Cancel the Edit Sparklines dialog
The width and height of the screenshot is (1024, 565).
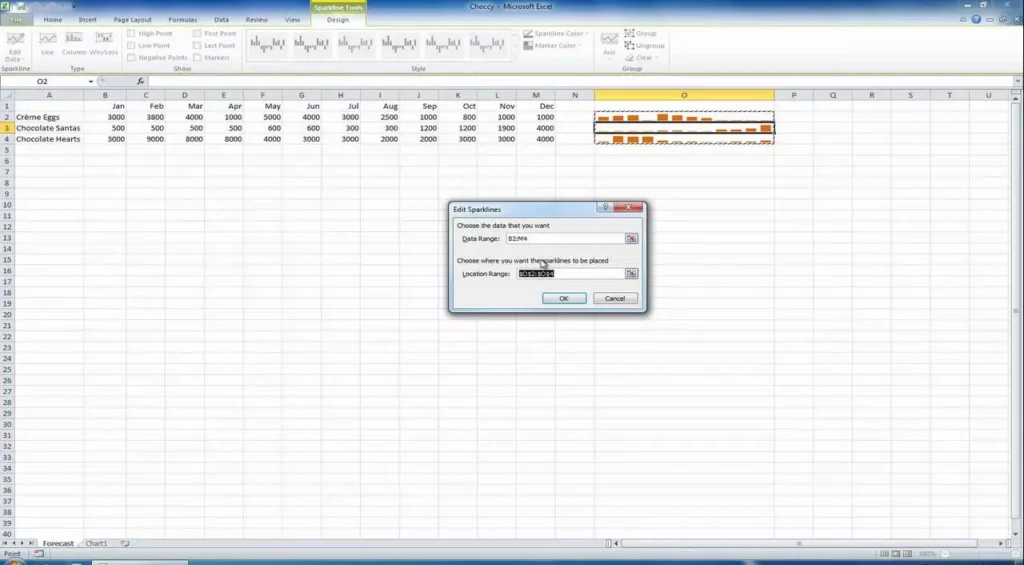coord(615,299)
